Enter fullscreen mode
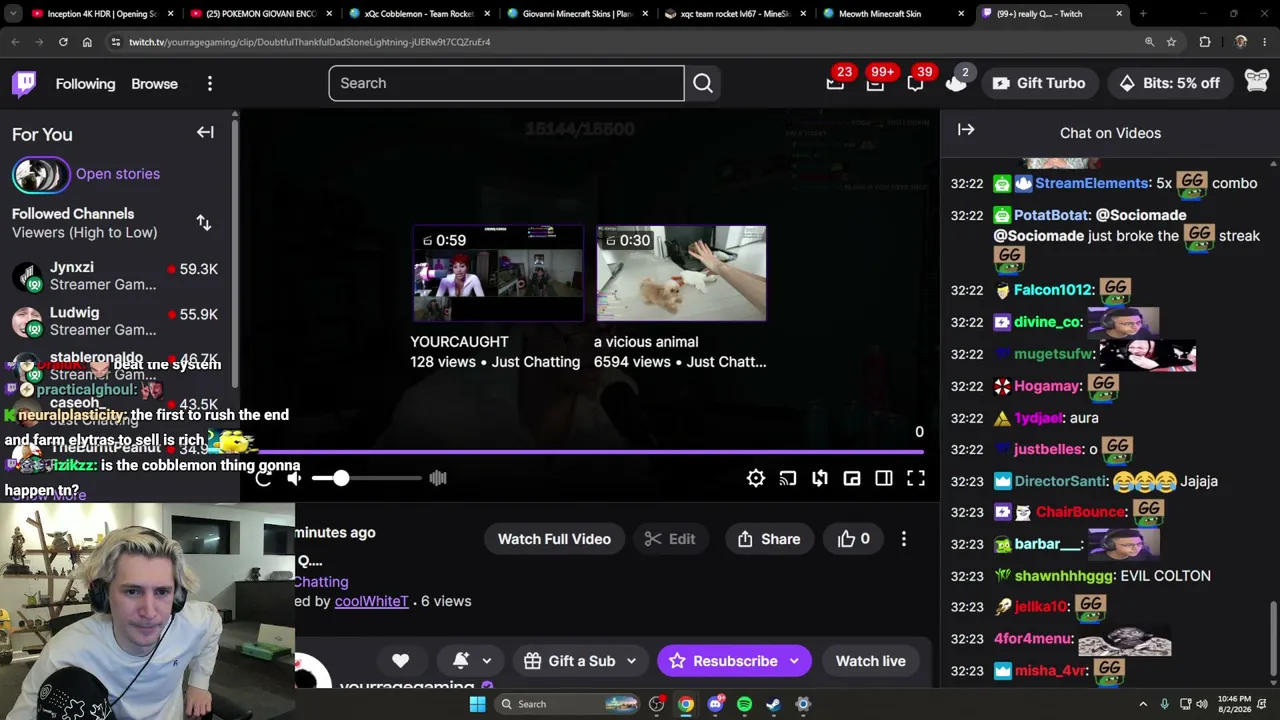The width and height of the screenshot is (1280, 720). click(916, 478)
